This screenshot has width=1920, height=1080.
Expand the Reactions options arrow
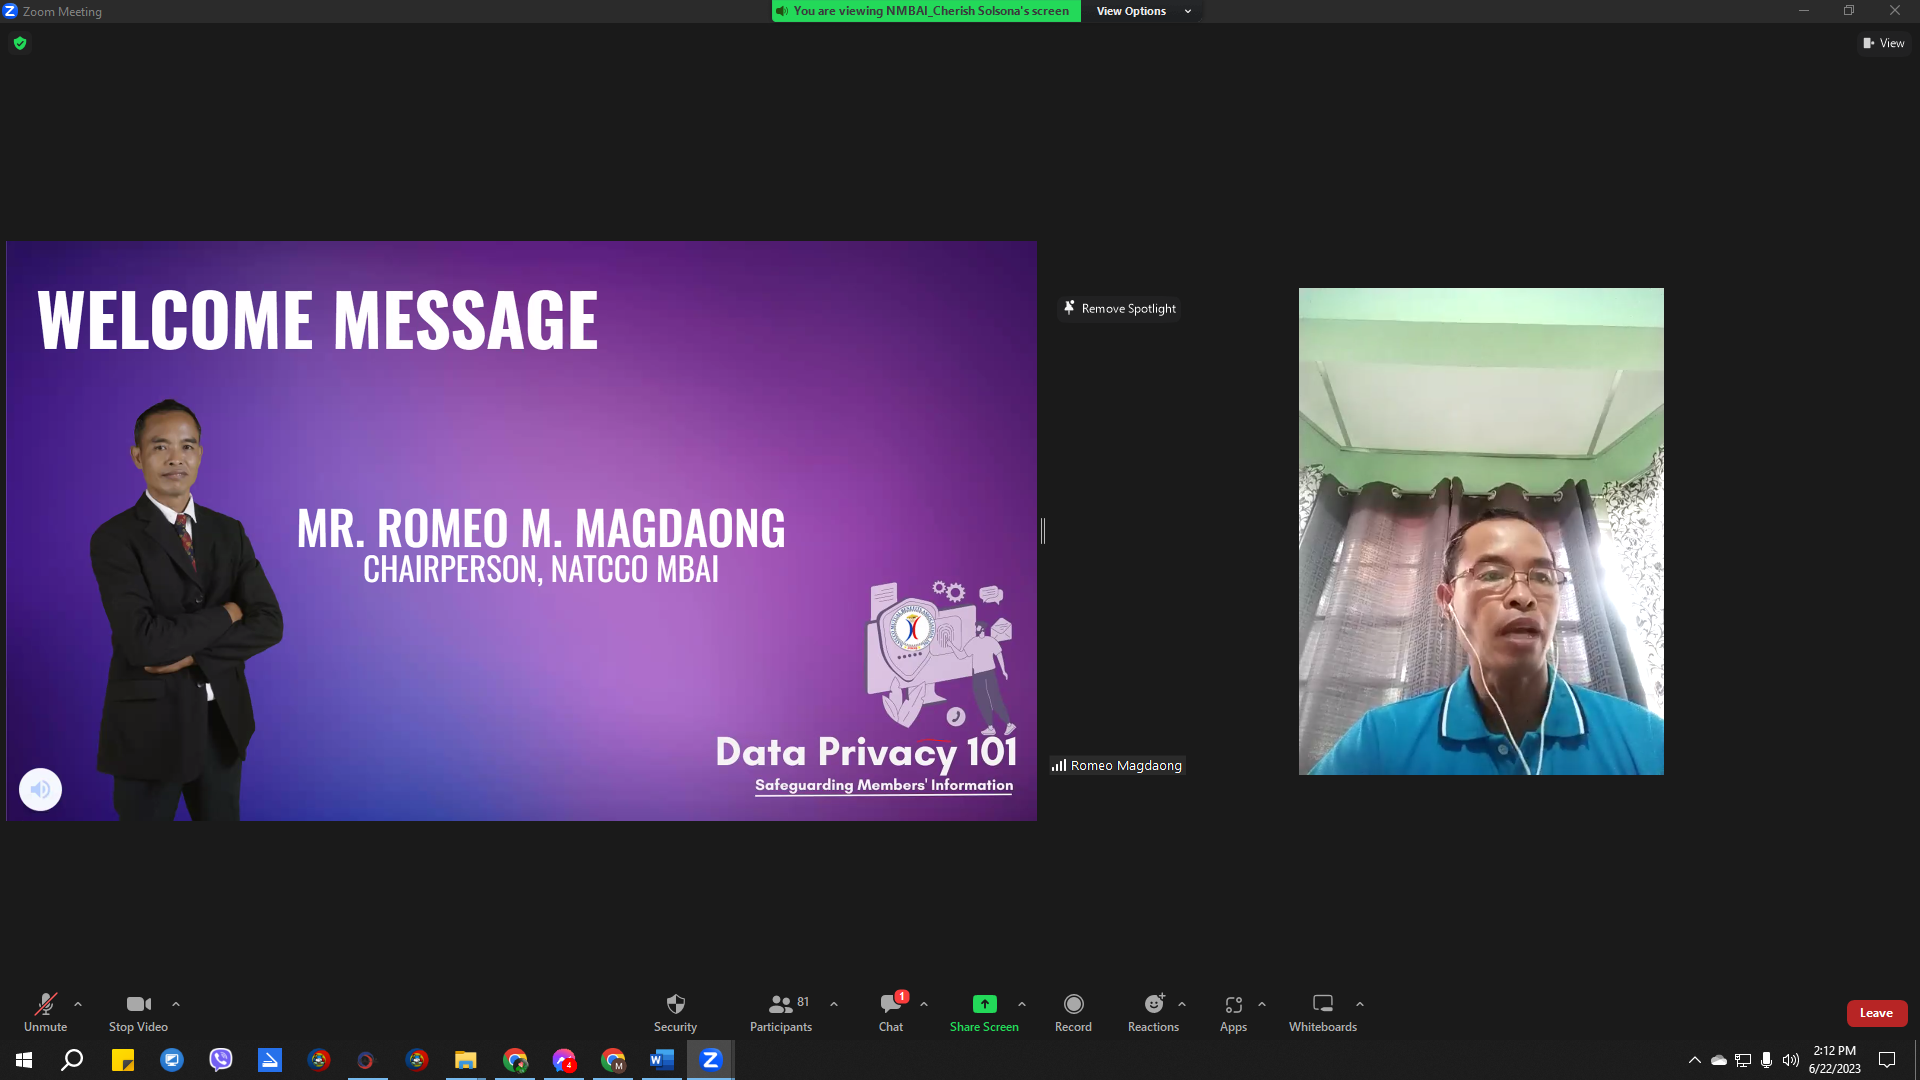pyautogui.click(x=1182, y=1004)
